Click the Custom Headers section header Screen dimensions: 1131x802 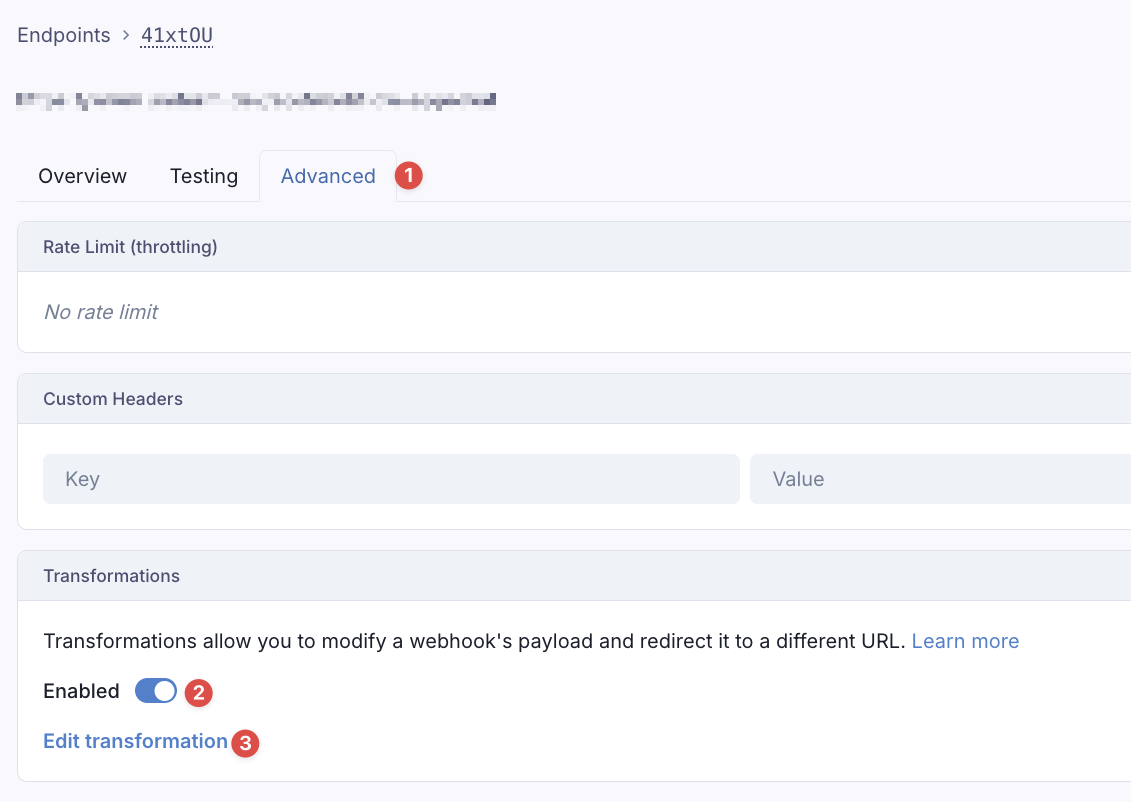click(x=113, y=399)
